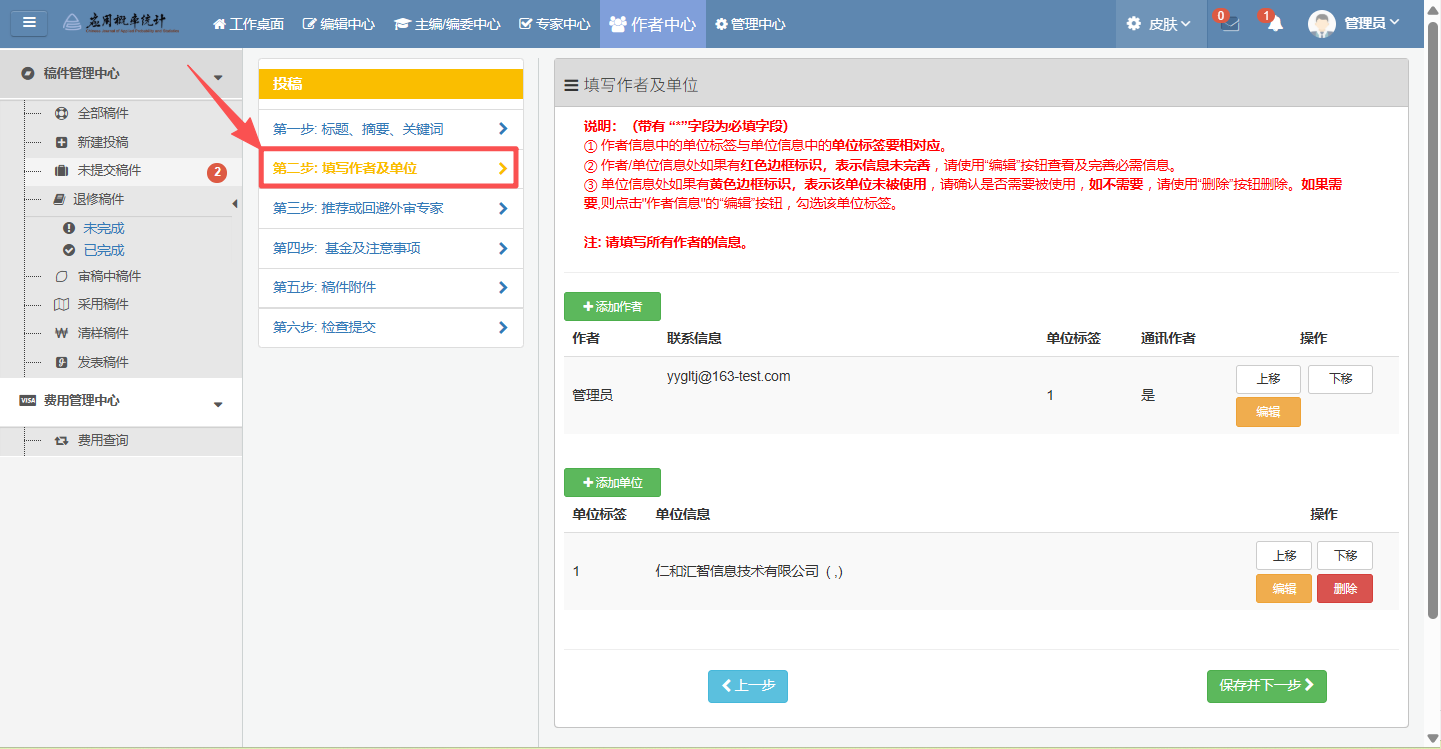
Task: Click the badge on 未提交稿件
Action: pyautogui.click(x=217, y=172)
